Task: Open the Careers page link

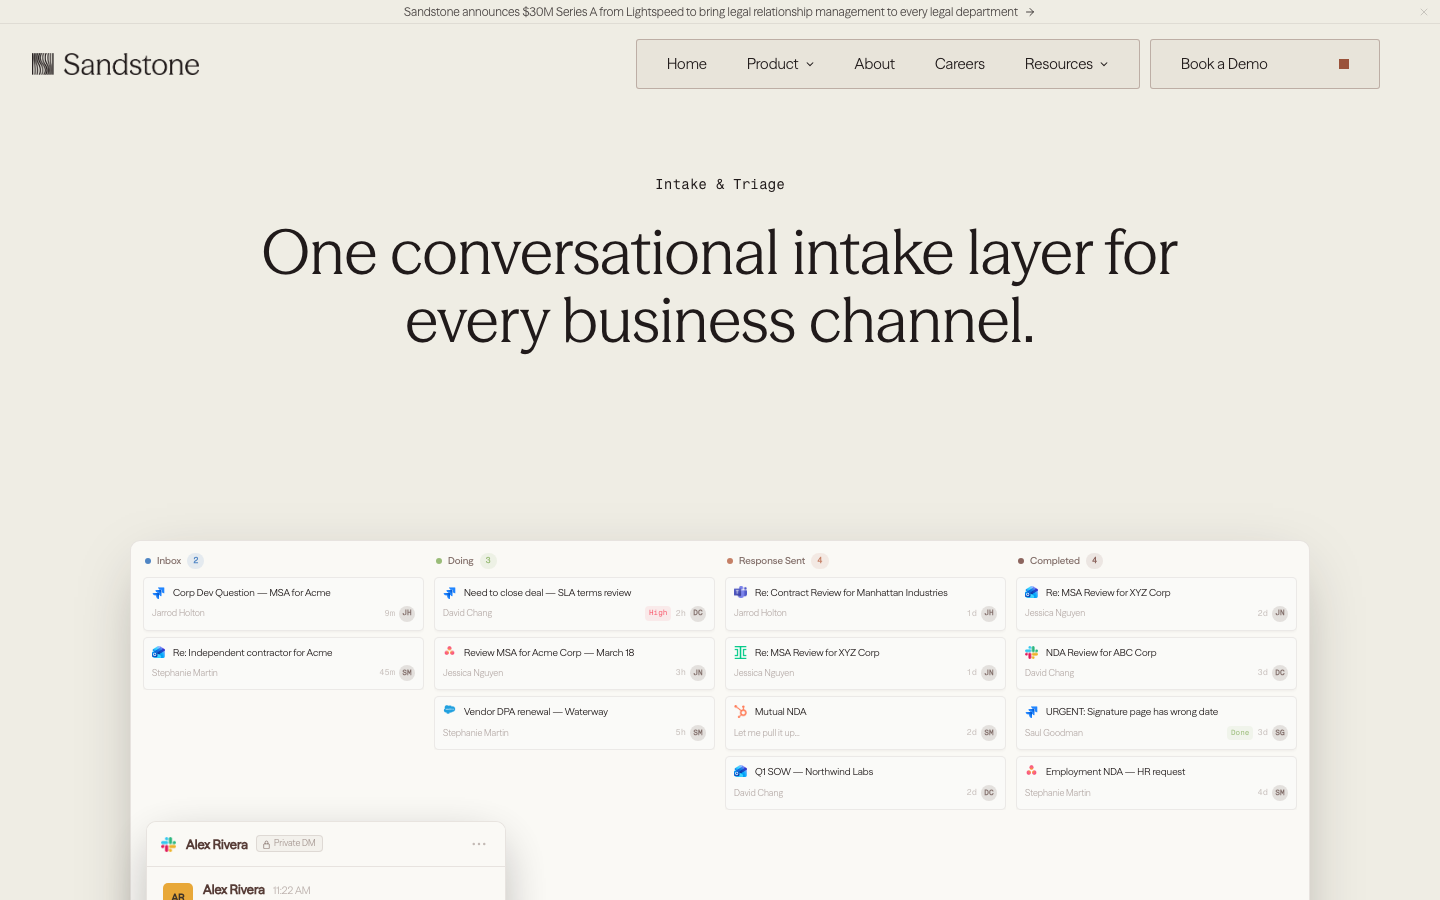Action: tap(960, 64)
